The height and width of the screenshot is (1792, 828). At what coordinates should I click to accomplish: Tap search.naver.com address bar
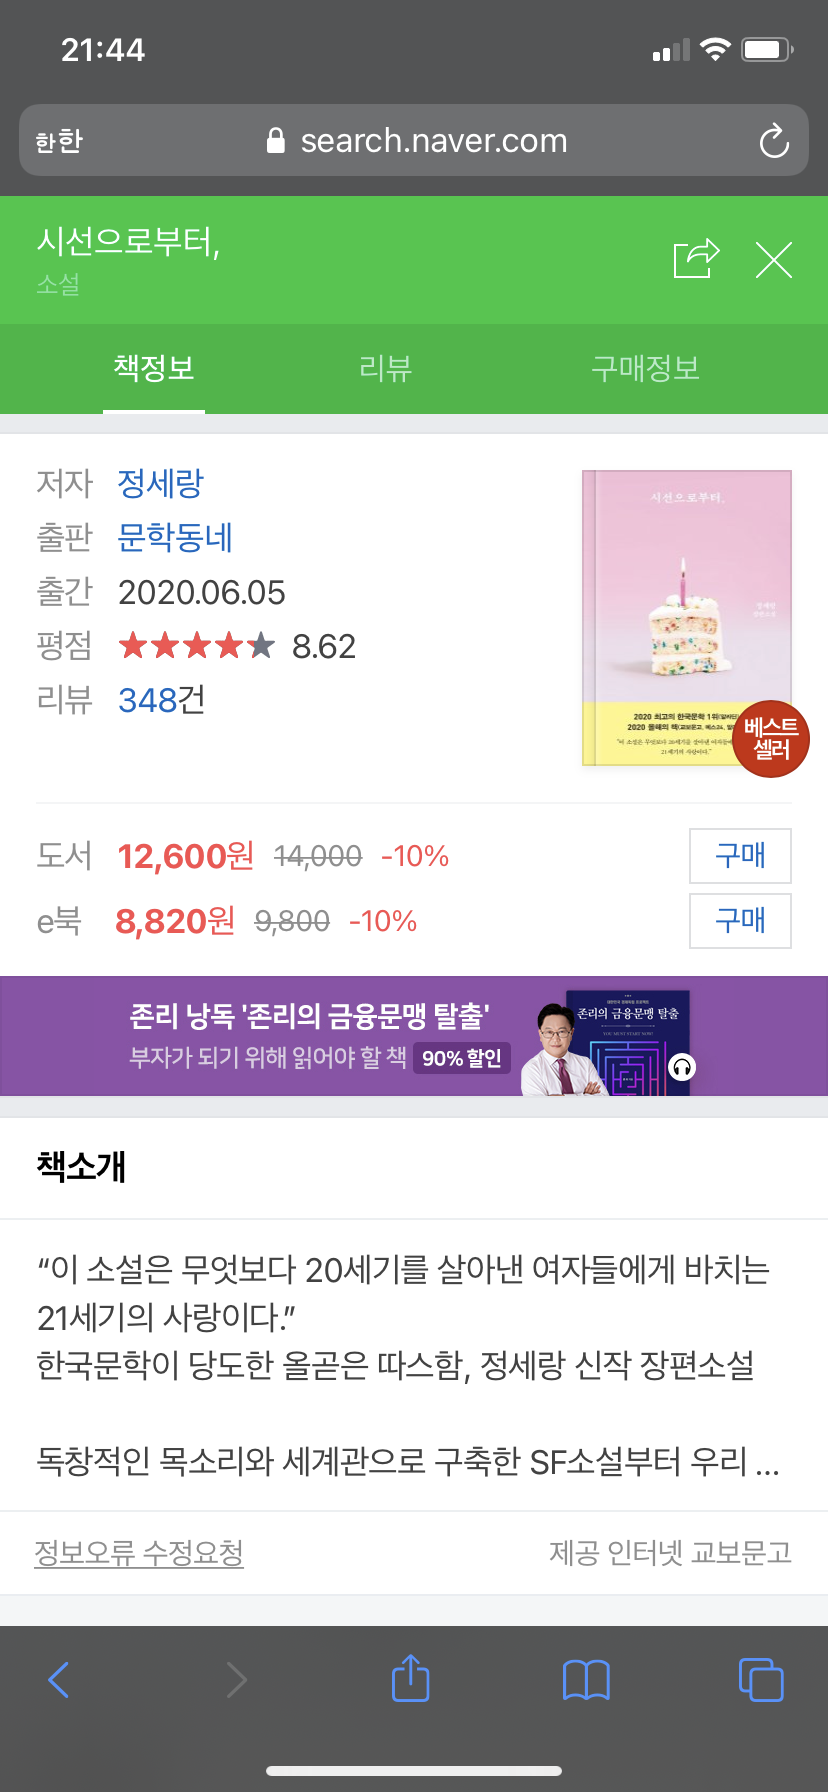[414, 141]
